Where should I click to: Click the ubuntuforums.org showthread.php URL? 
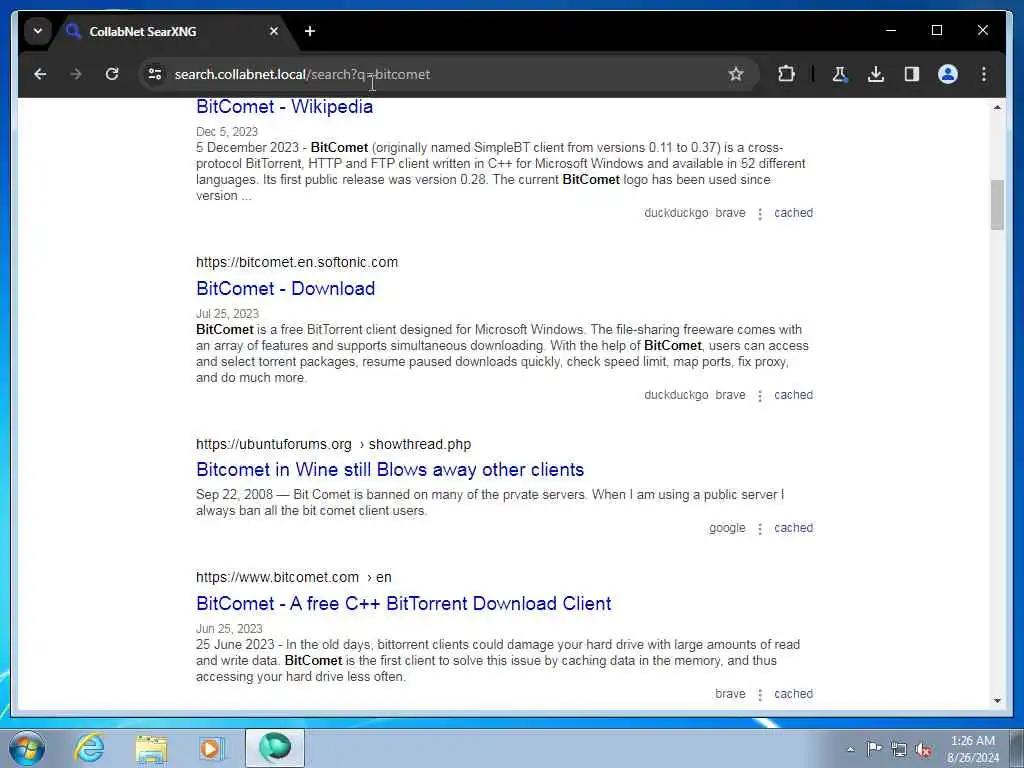[334, 444]
